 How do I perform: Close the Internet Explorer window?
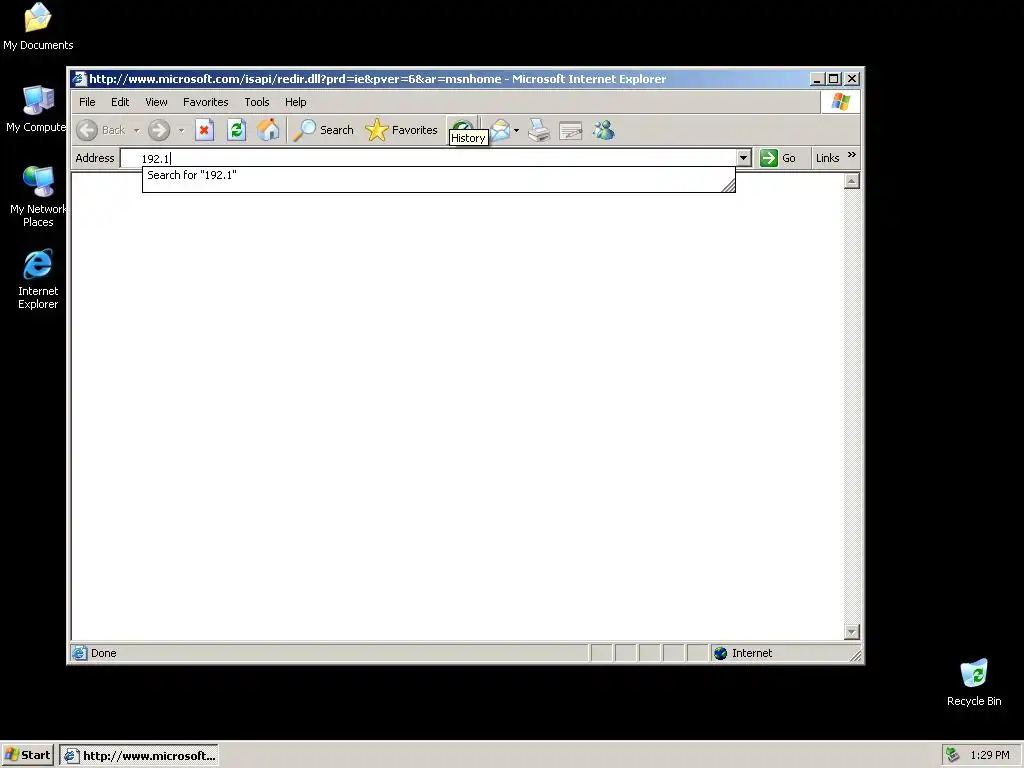coord(852,79)
